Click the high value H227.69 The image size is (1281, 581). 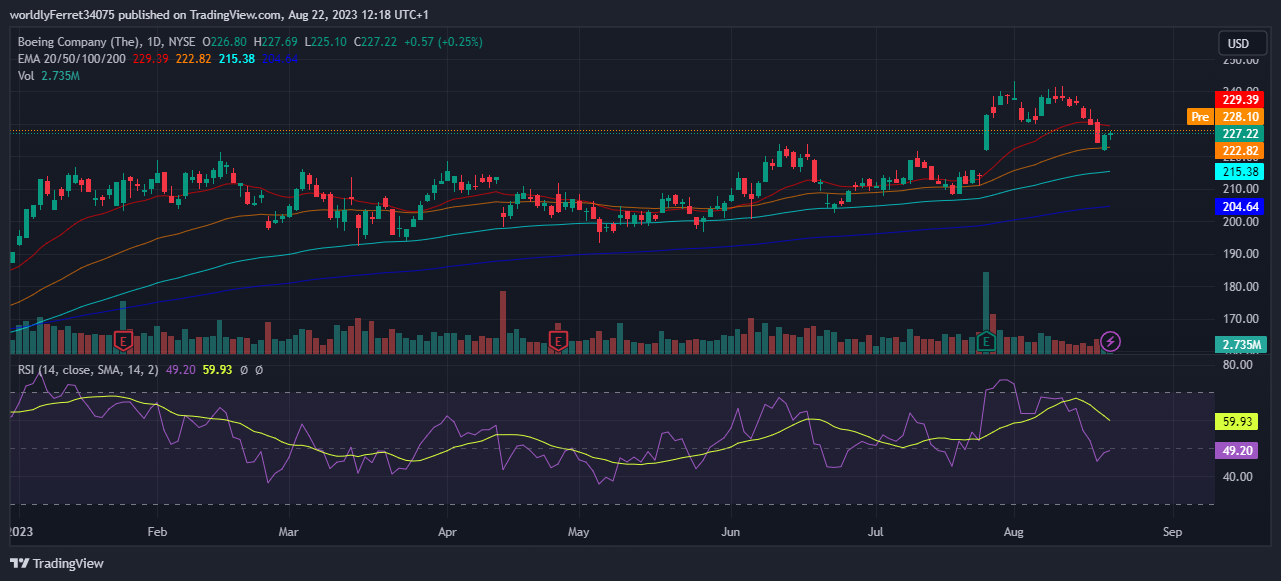pyautogui.click(x=277, y=43)
